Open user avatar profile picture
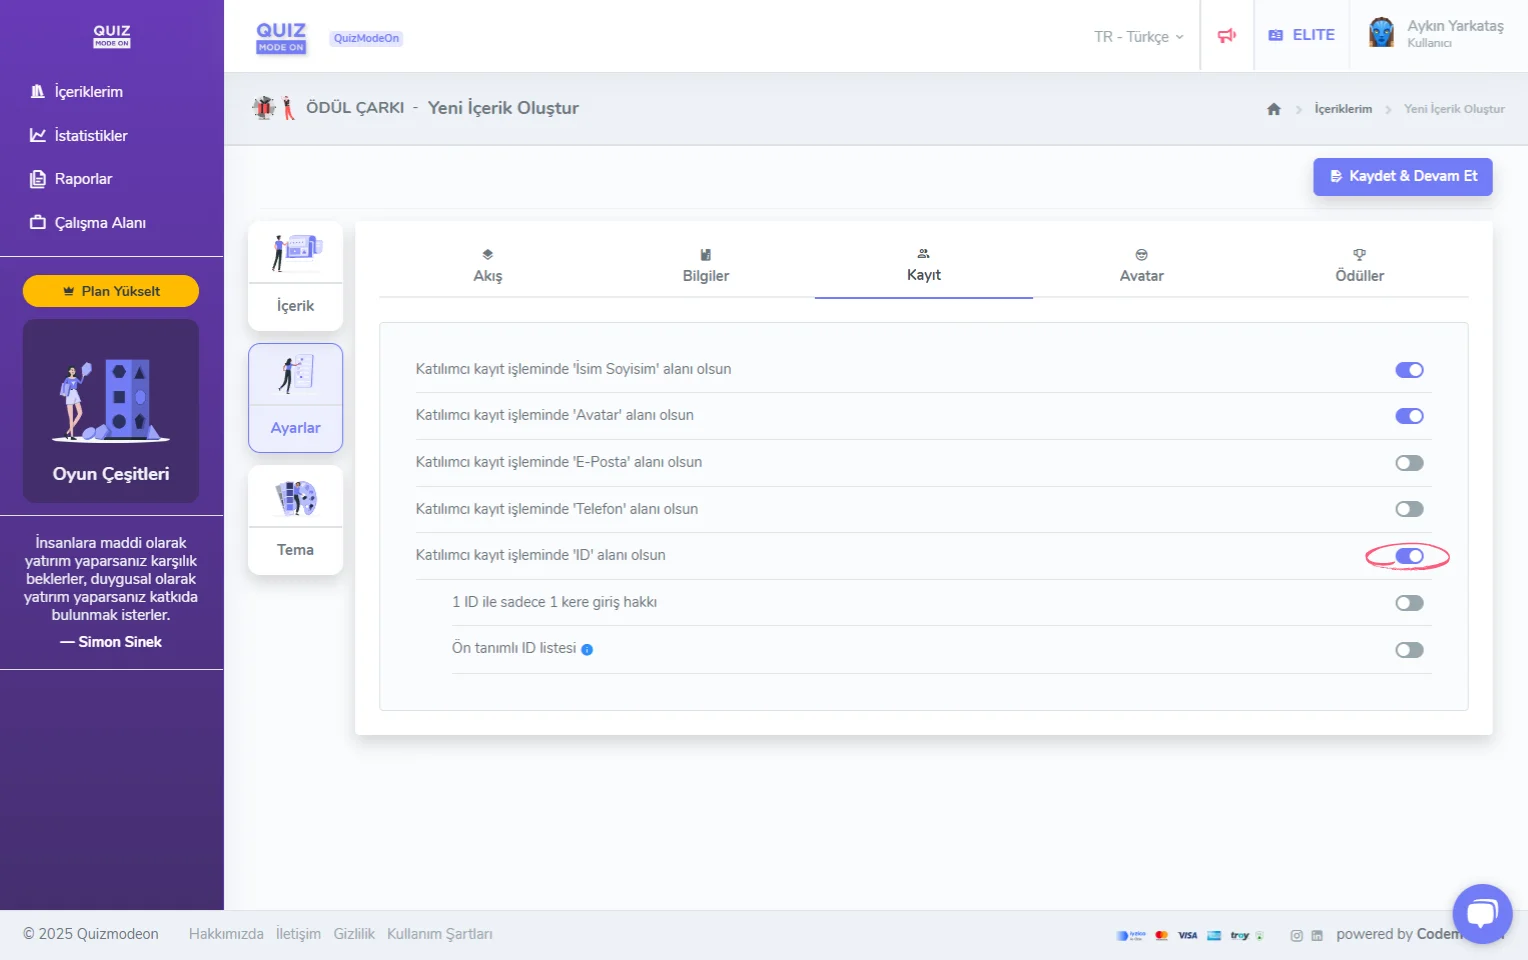1528x960 pixels. coord(1381,33)
